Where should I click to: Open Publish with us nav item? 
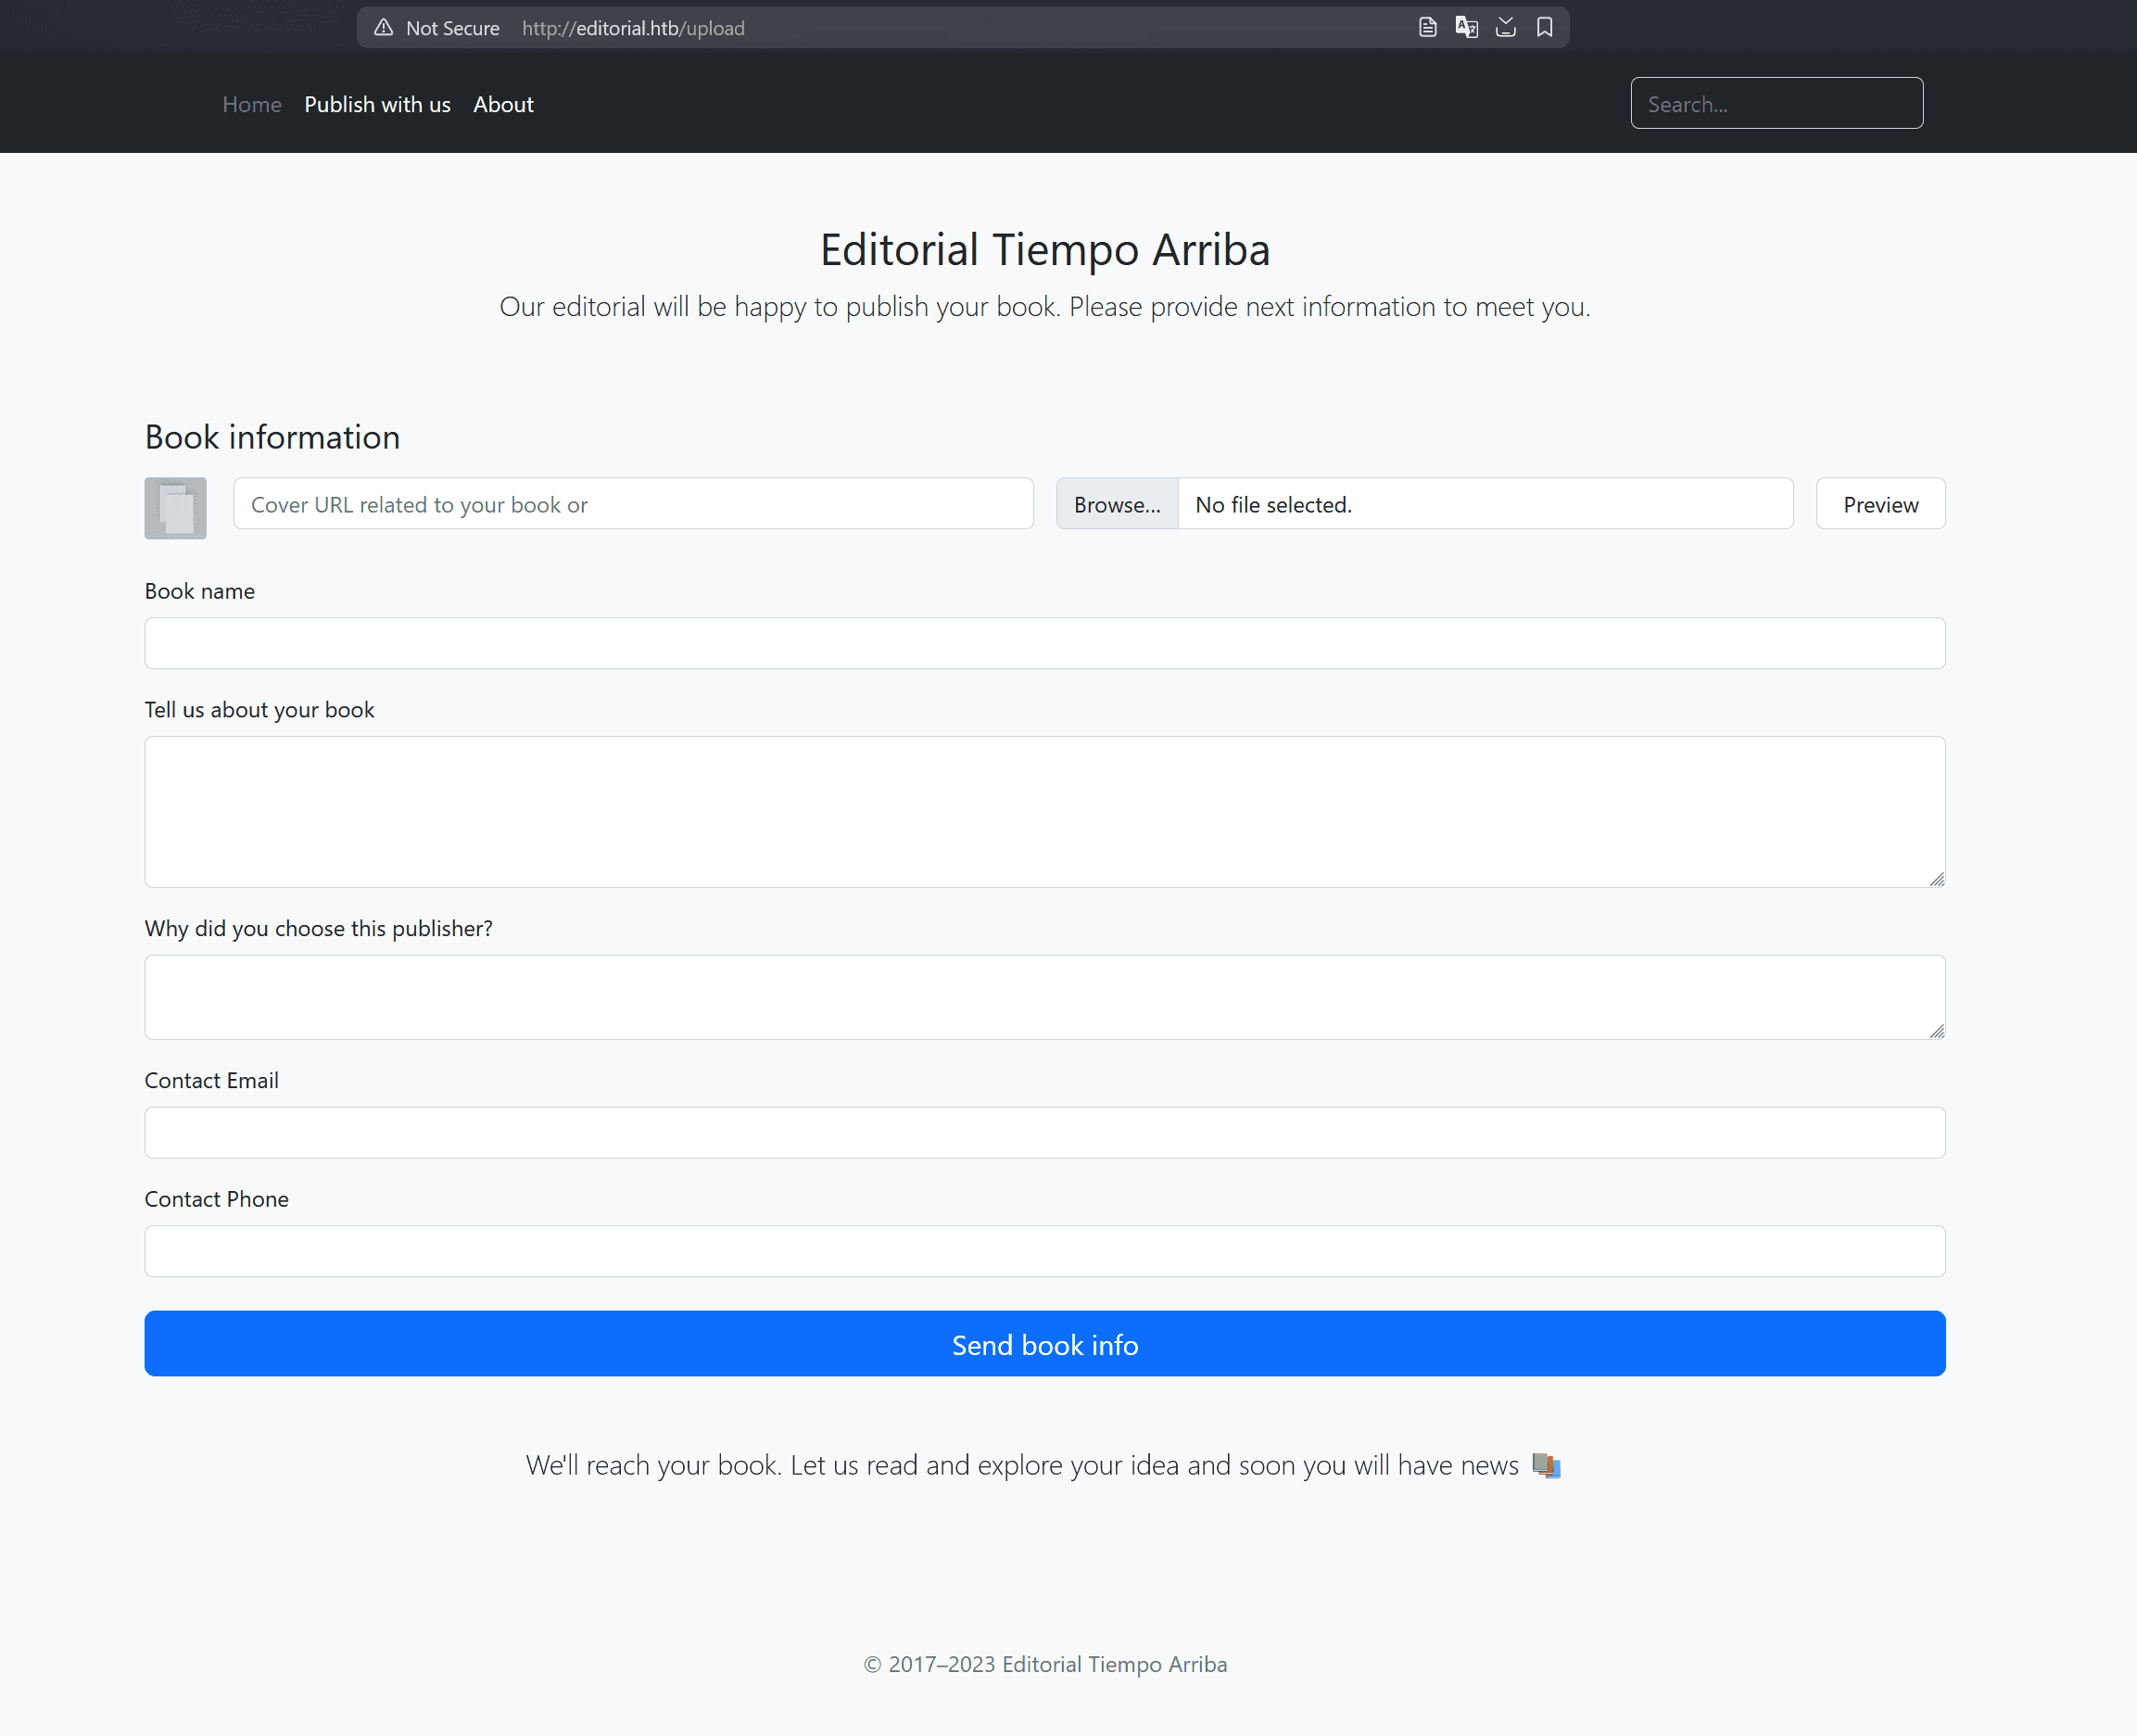click(377, 104)
